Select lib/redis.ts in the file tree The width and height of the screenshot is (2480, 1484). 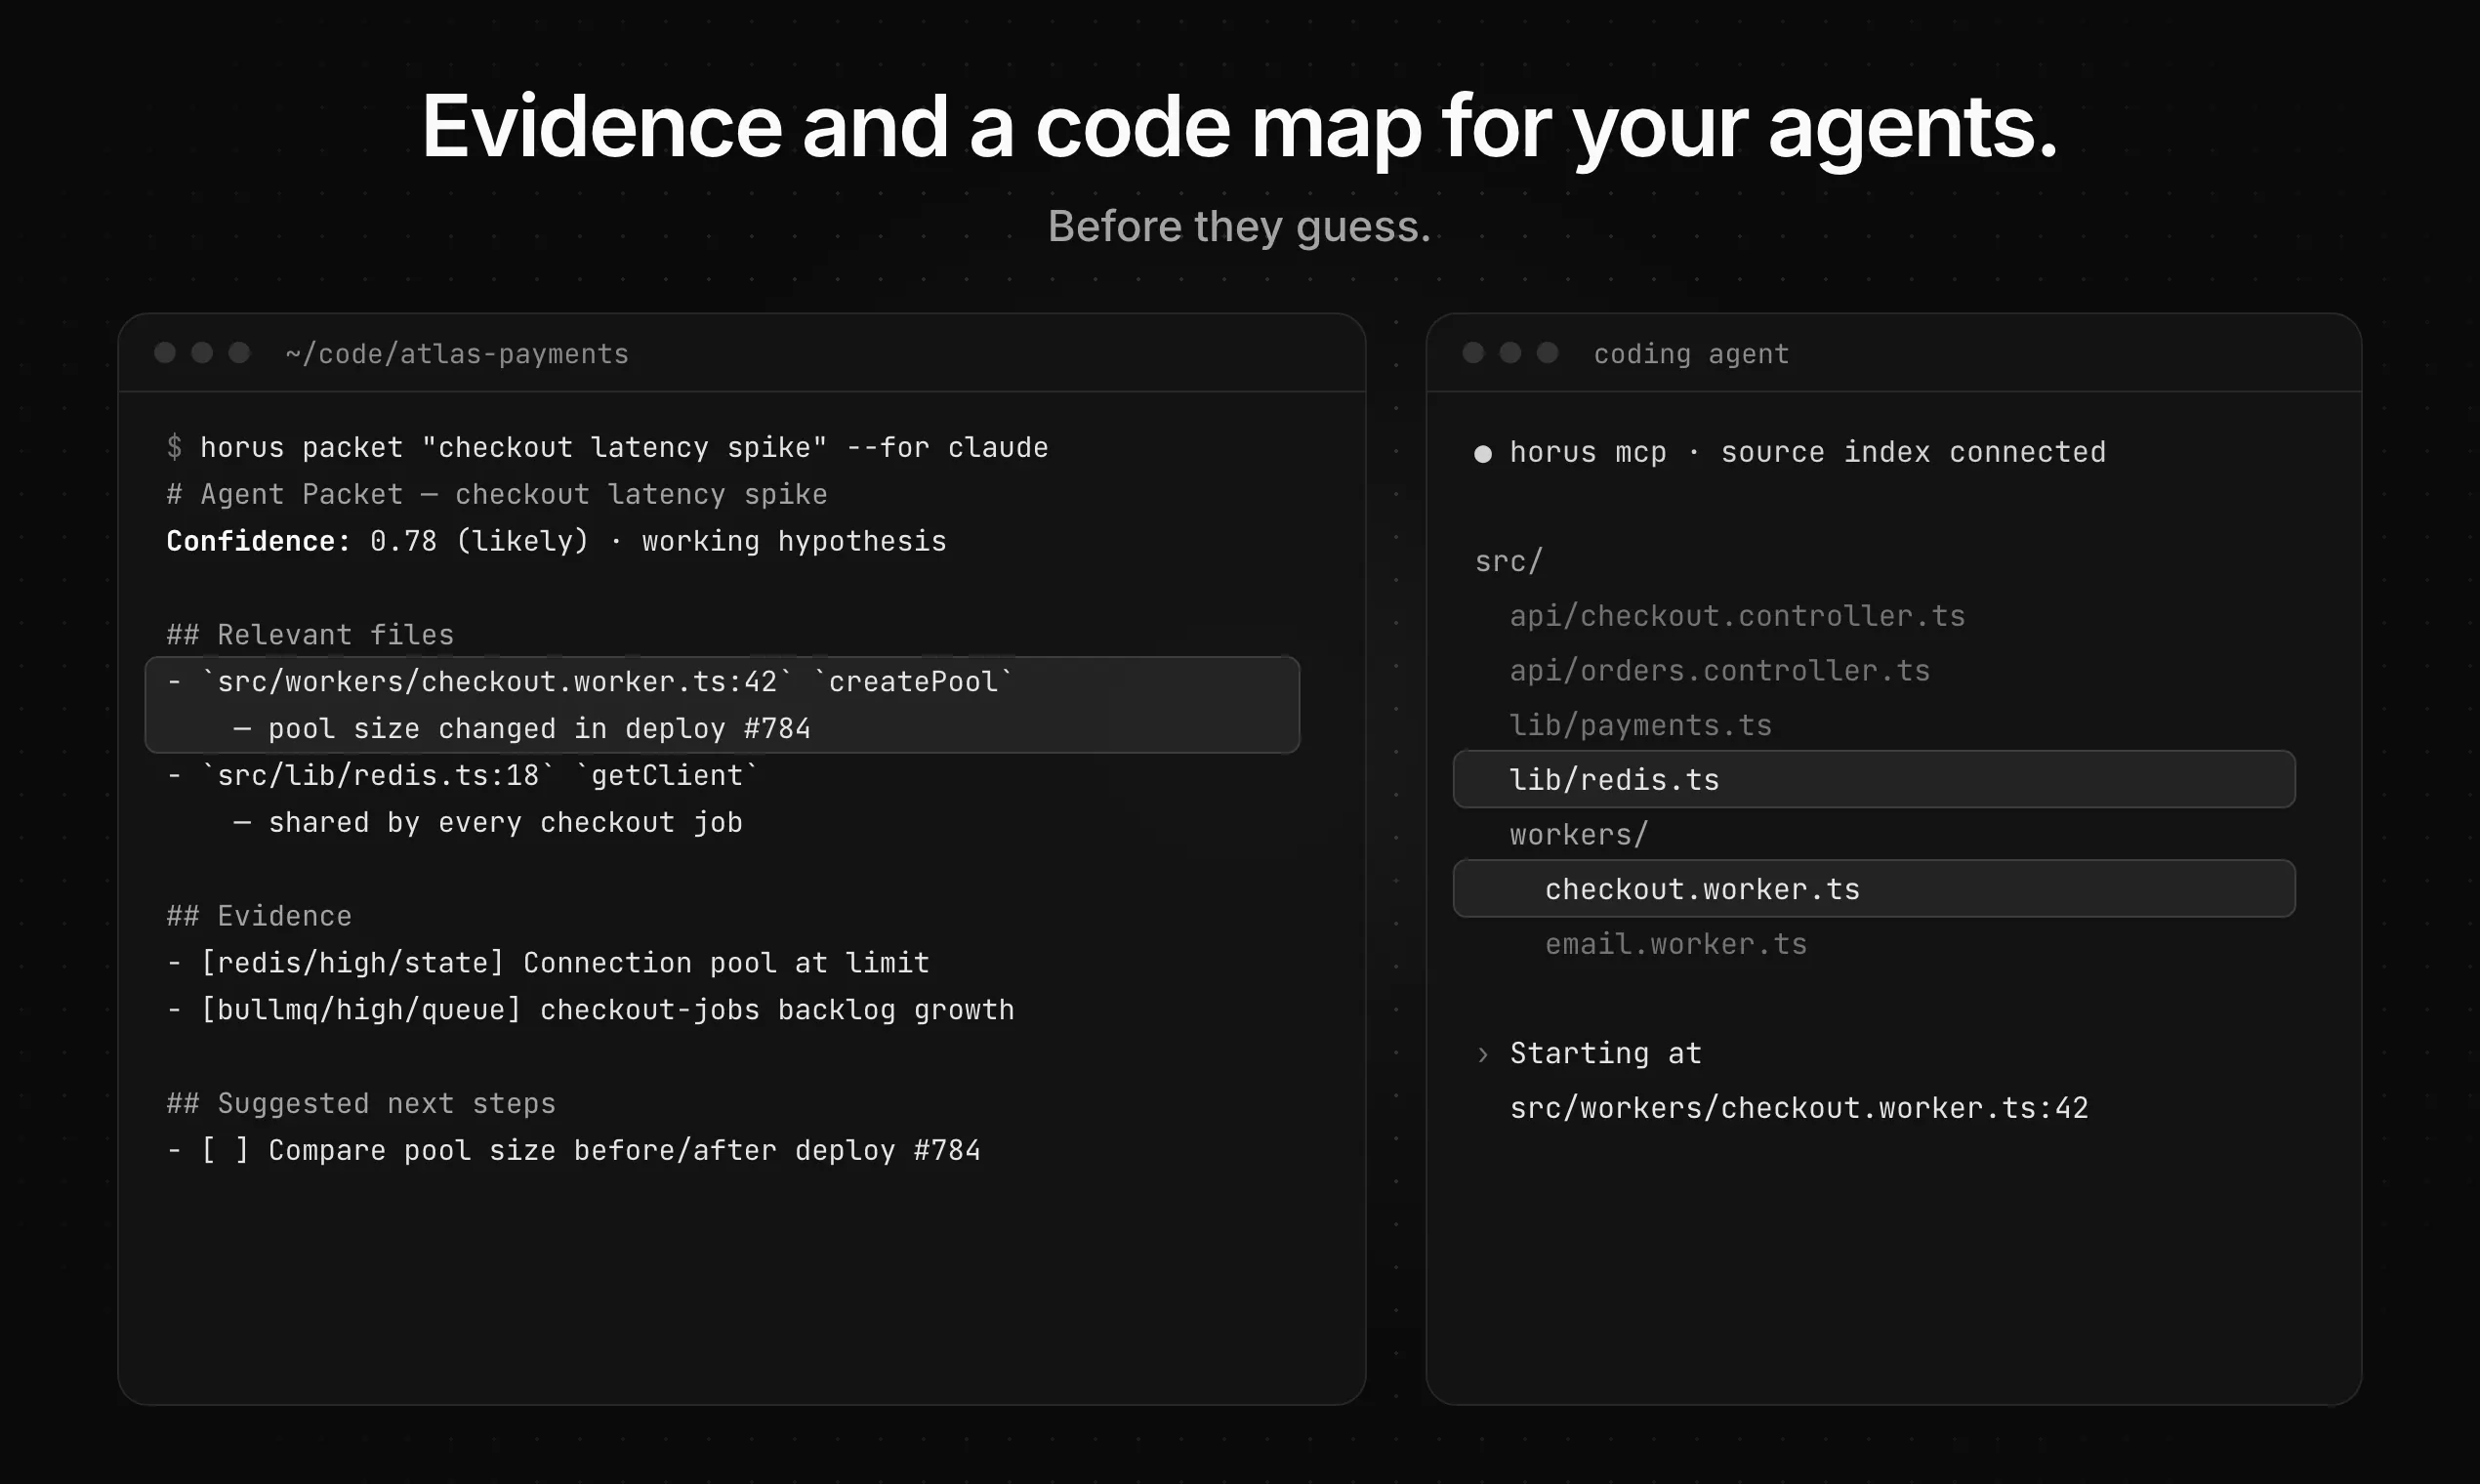[1874, 779]
